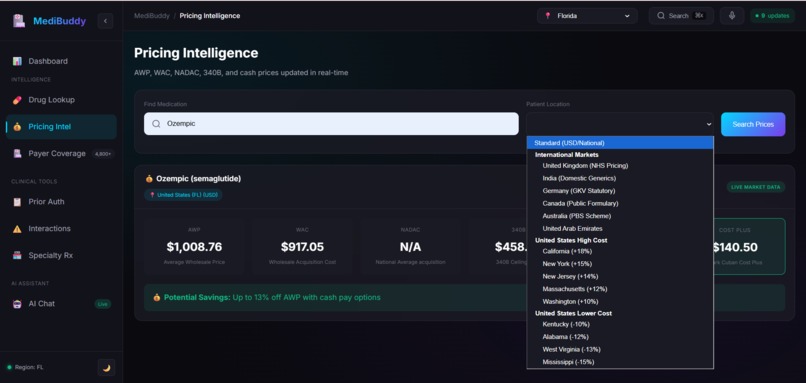Open Specialty Rx from the sidebar
806x383 pixels.
click(61, 256)
